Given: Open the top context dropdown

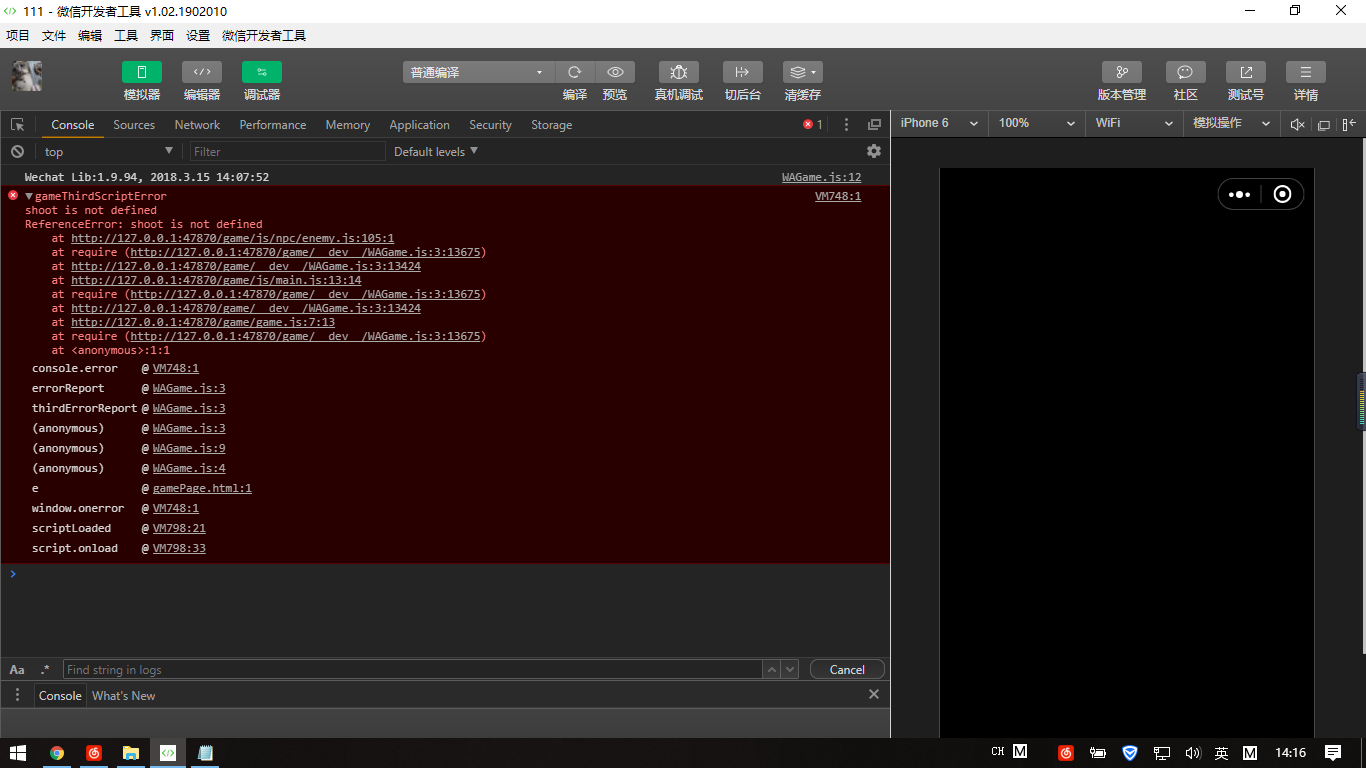Looking at the screenshot, I should click(109, 151).
